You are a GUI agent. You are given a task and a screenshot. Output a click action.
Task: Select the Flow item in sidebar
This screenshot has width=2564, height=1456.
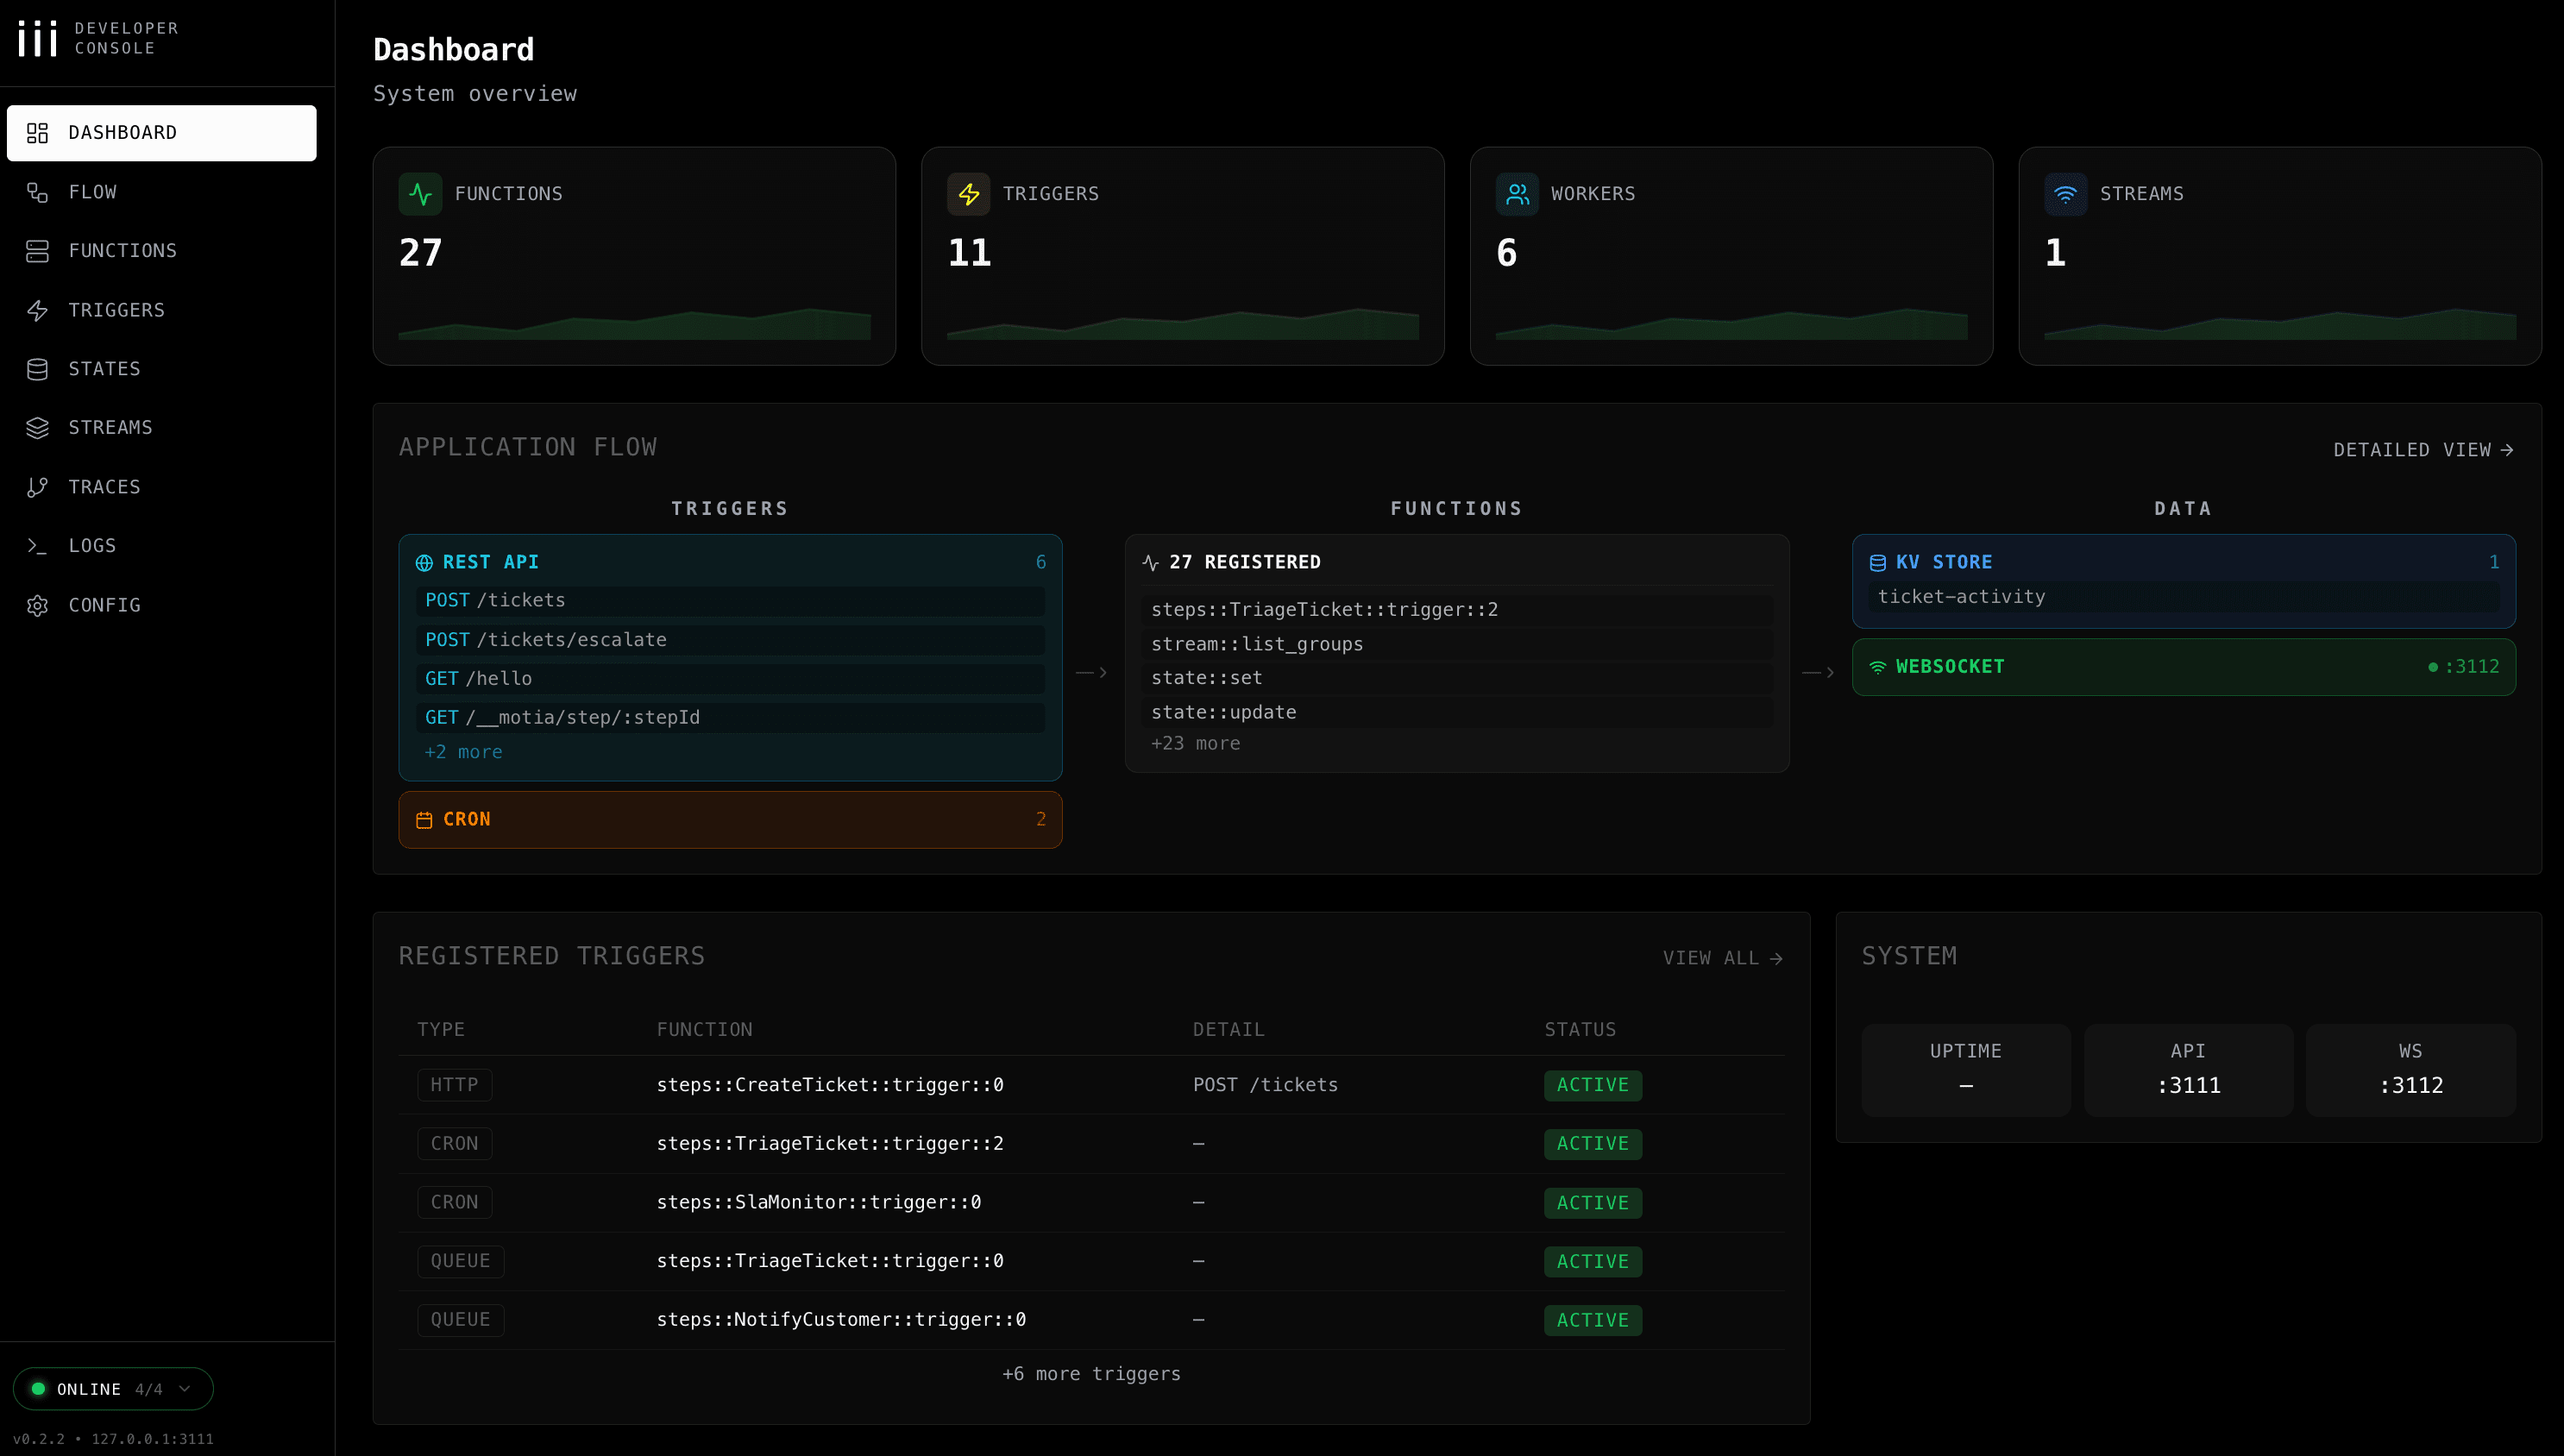(92, 192)
